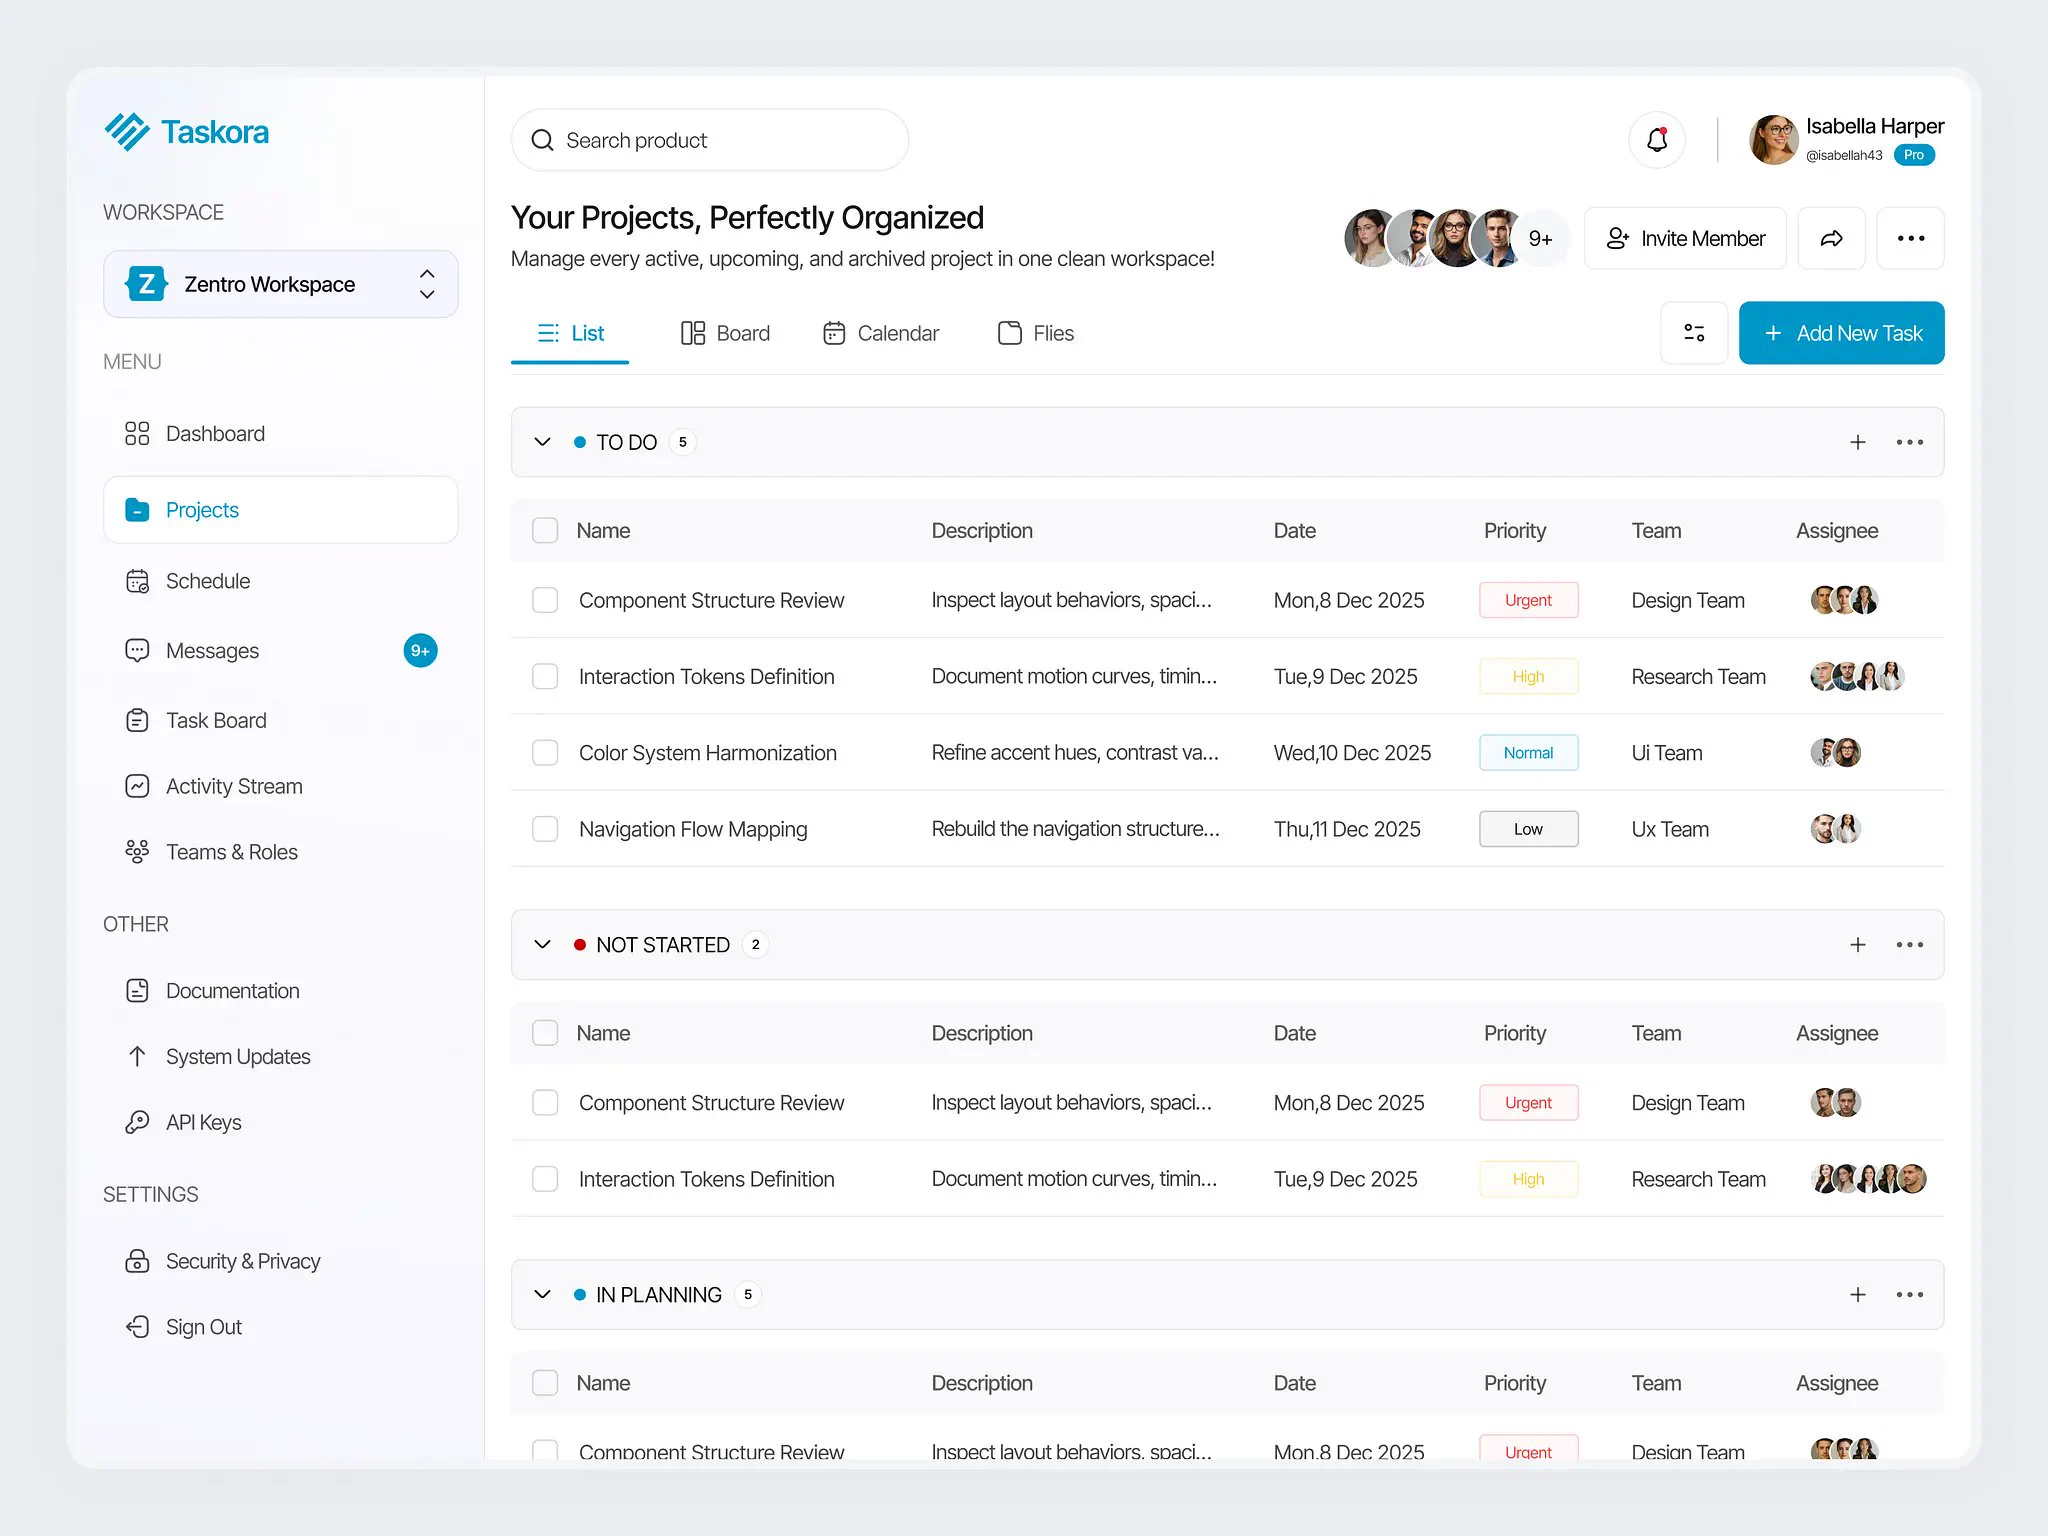Click plus icon in TO DO section
Viewport: 2048px width, 1536px height.
click(x=1857, y=442)
